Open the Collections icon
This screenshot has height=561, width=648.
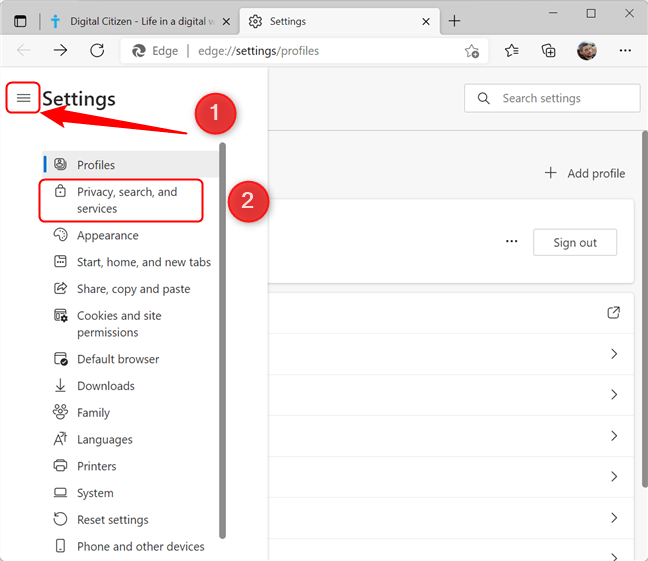(x=548, y=50)
